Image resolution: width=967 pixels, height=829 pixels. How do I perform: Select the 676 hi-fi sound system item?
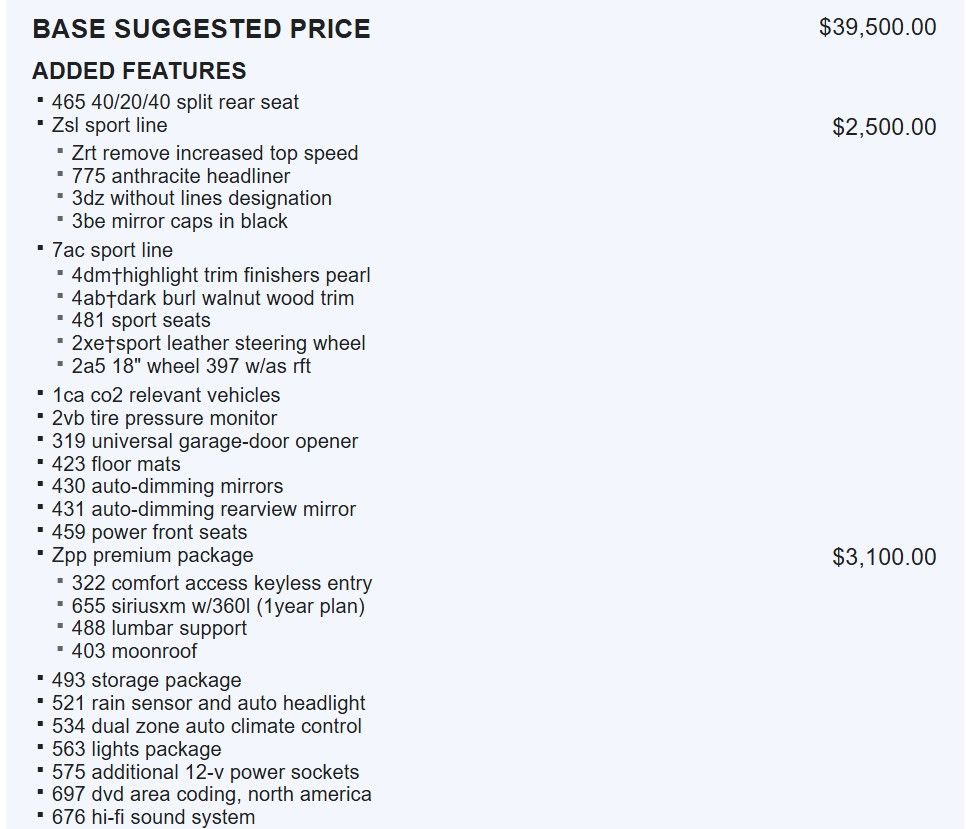pyautogui.click(x=153, y=817)
